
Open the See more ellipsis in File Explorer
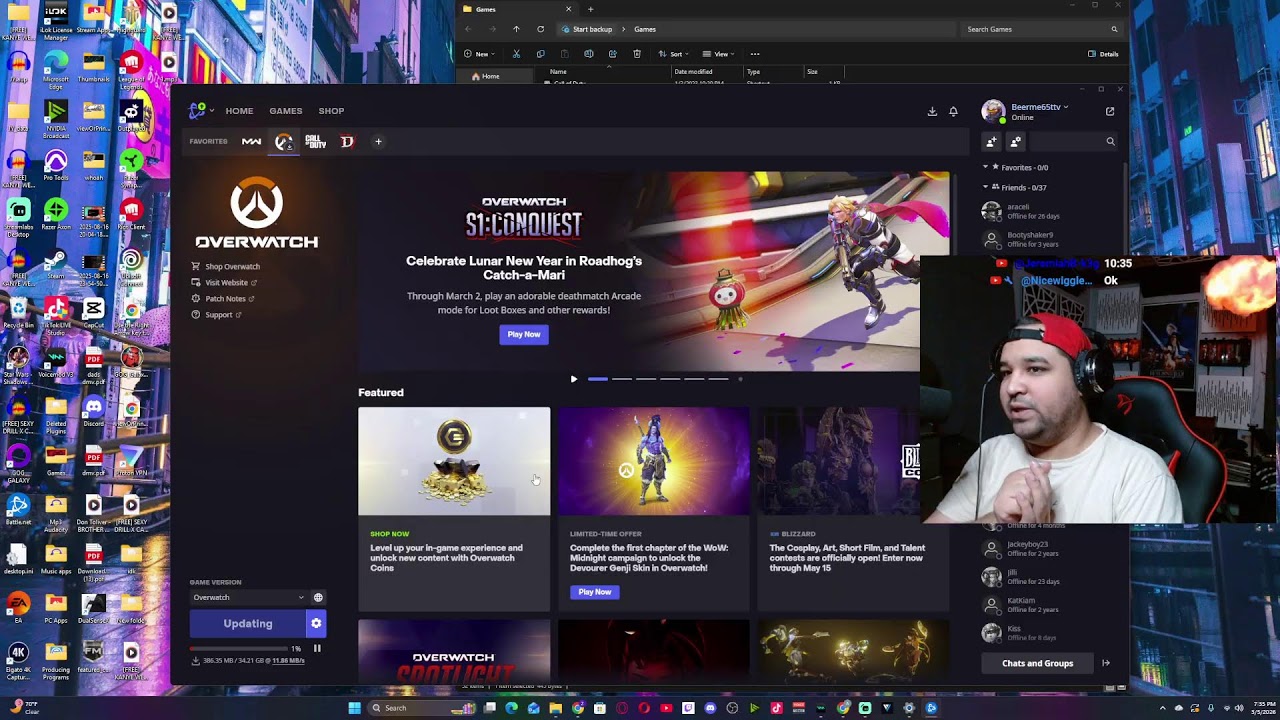point(755,54)
